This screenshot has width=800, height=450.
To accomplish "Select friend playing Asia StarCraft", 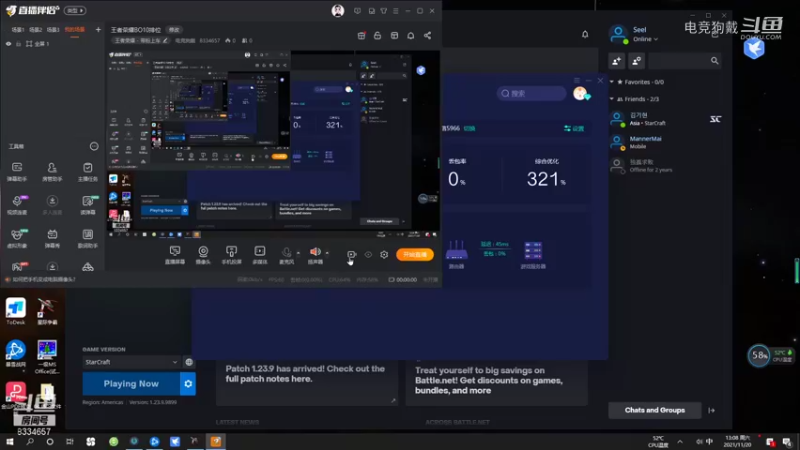I will pyautogui.click(x=665, y=119).
